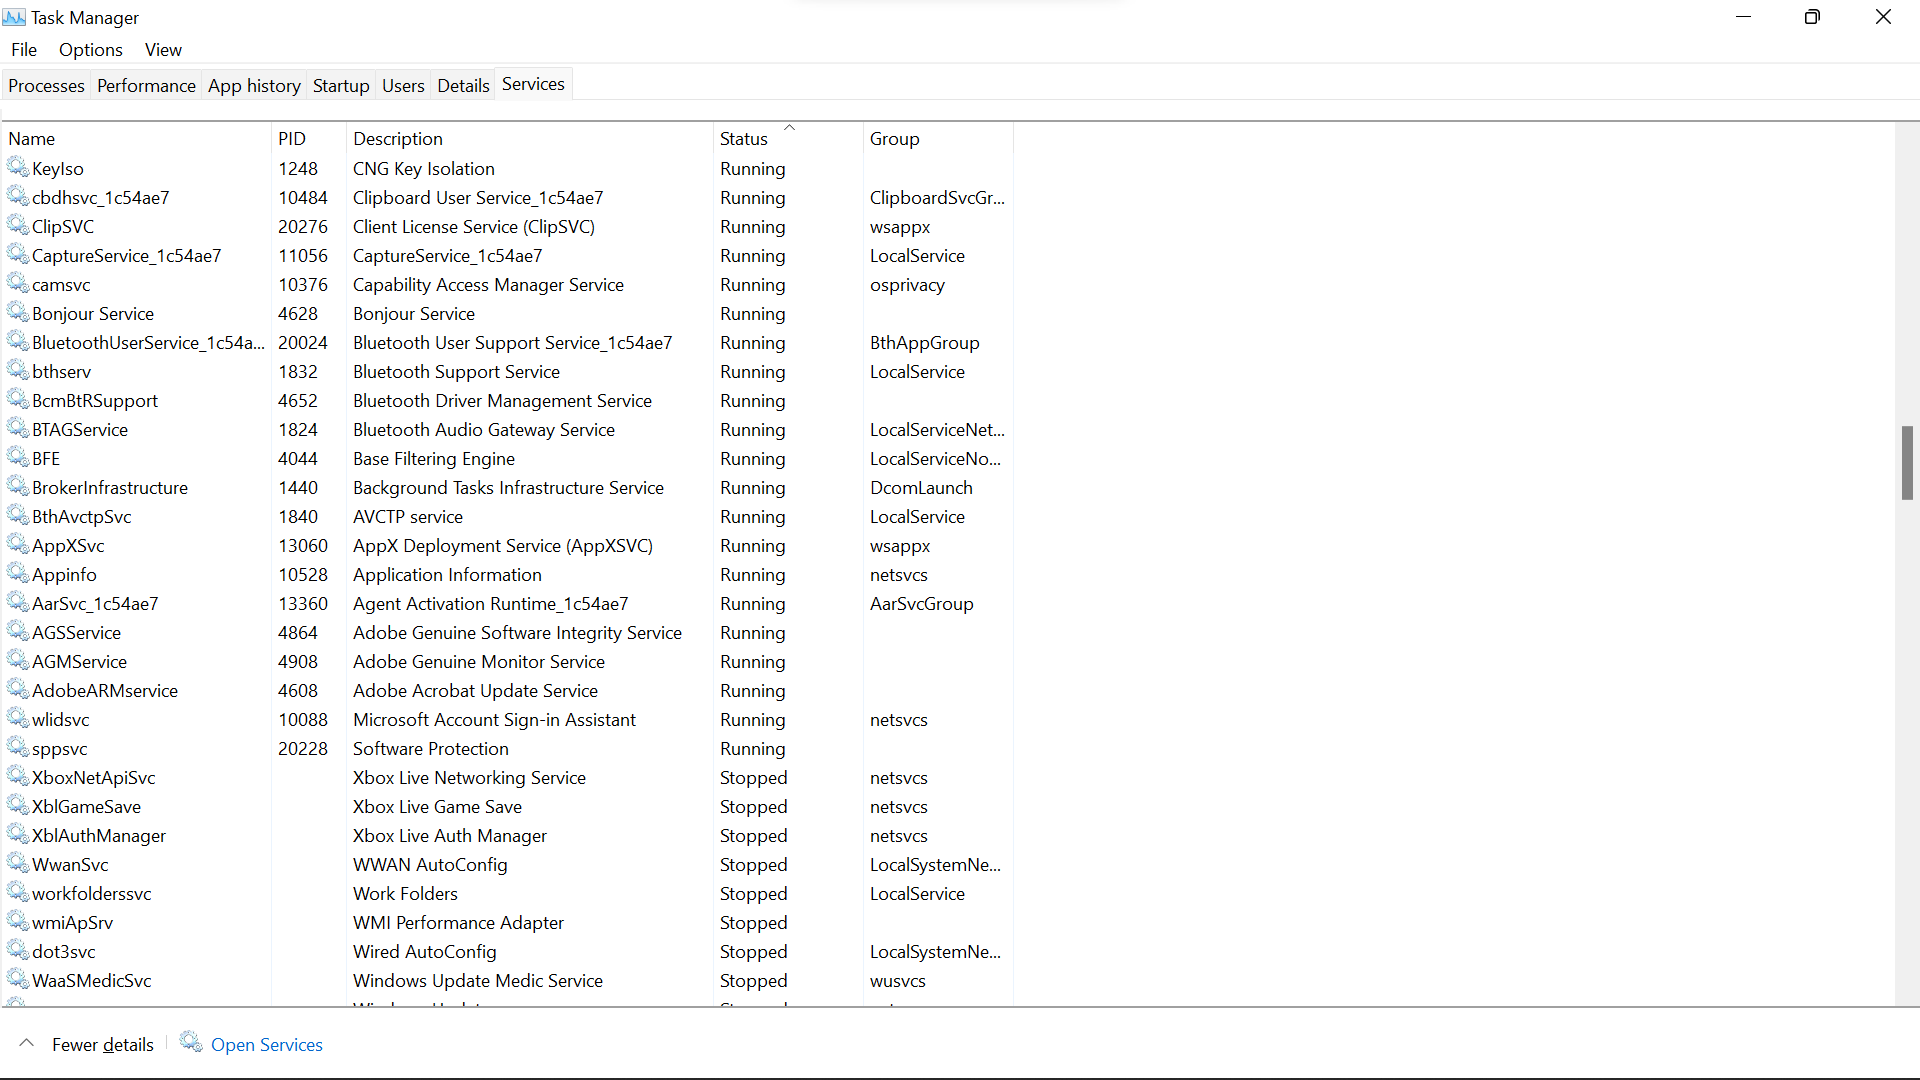Click the Open Services link
The height and width of the screenshot is (1080, 1920).
pos(267,1044)
